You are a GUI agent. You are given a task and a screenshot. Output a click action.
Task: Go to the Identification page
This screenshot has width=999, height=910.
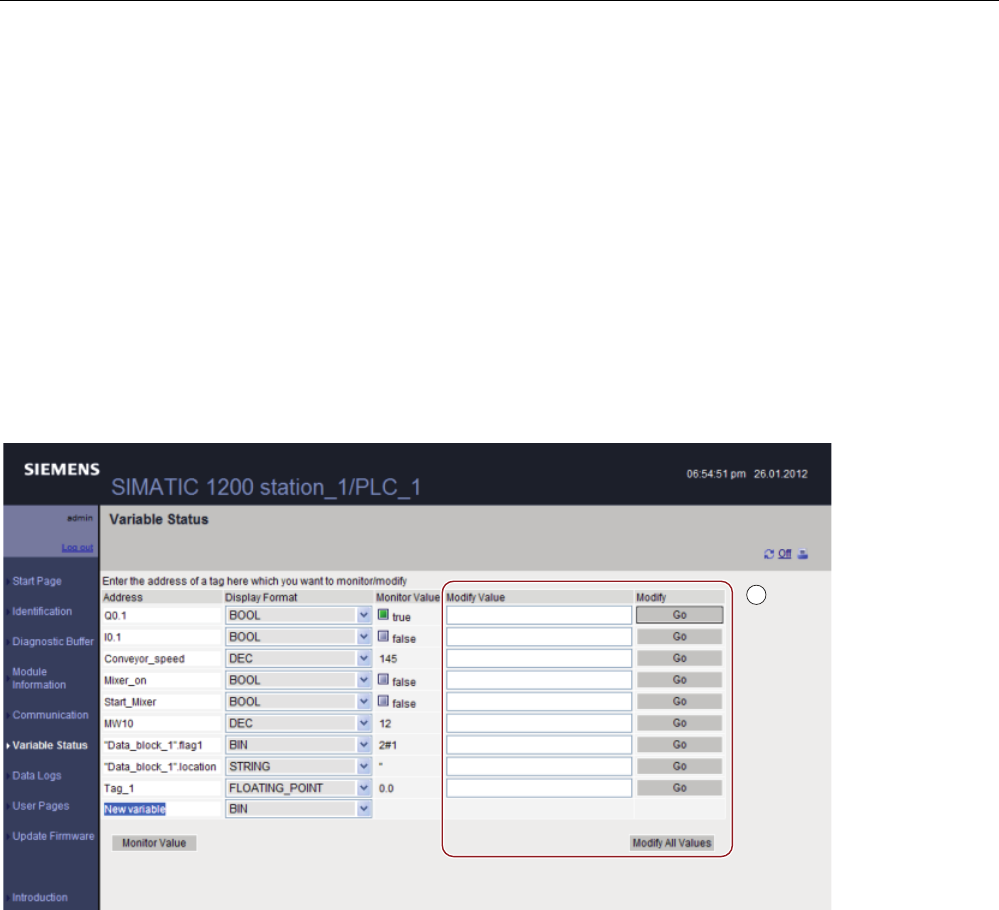pyautogui.click(x=42, y=611)
